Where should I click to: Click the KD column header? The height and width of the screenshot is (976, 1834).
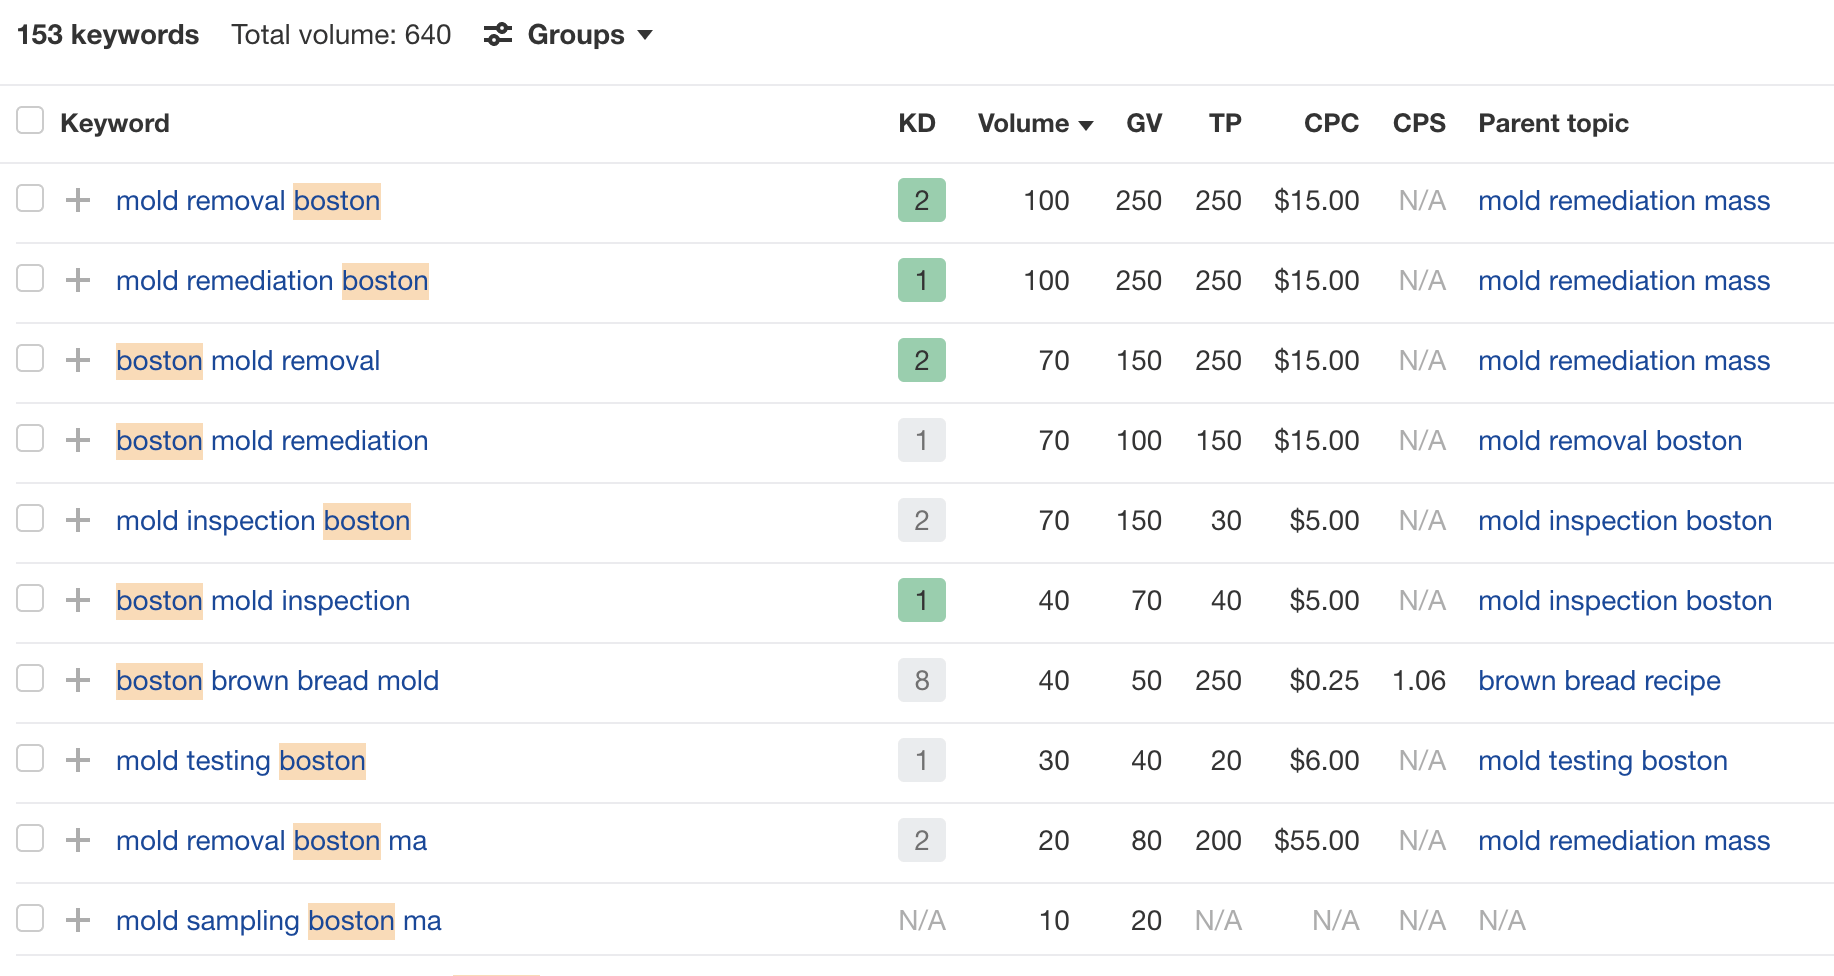tap(916, 123)
